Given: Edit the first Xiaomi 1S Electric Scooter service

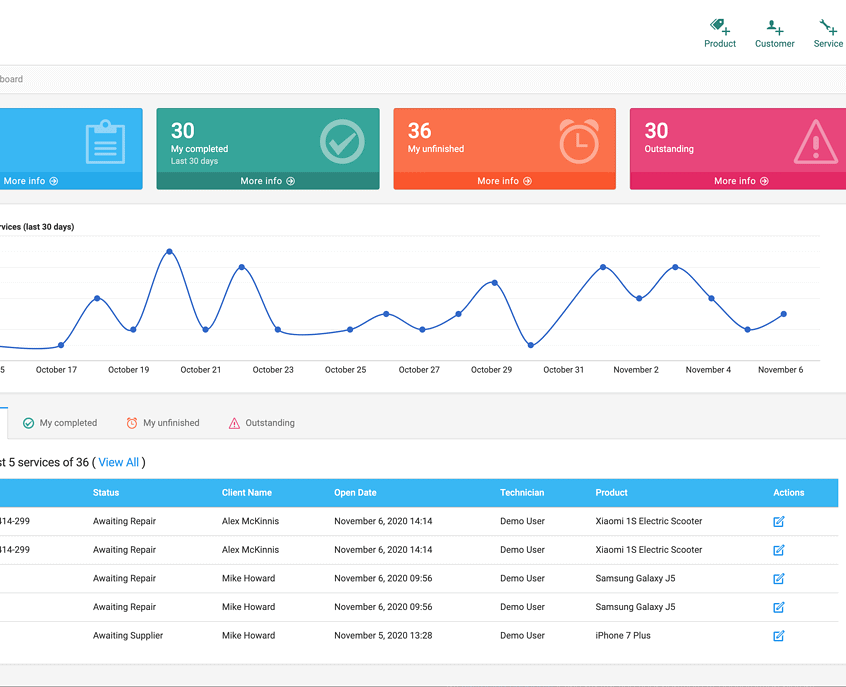Looking at the screenshot, I should [779, 521].
